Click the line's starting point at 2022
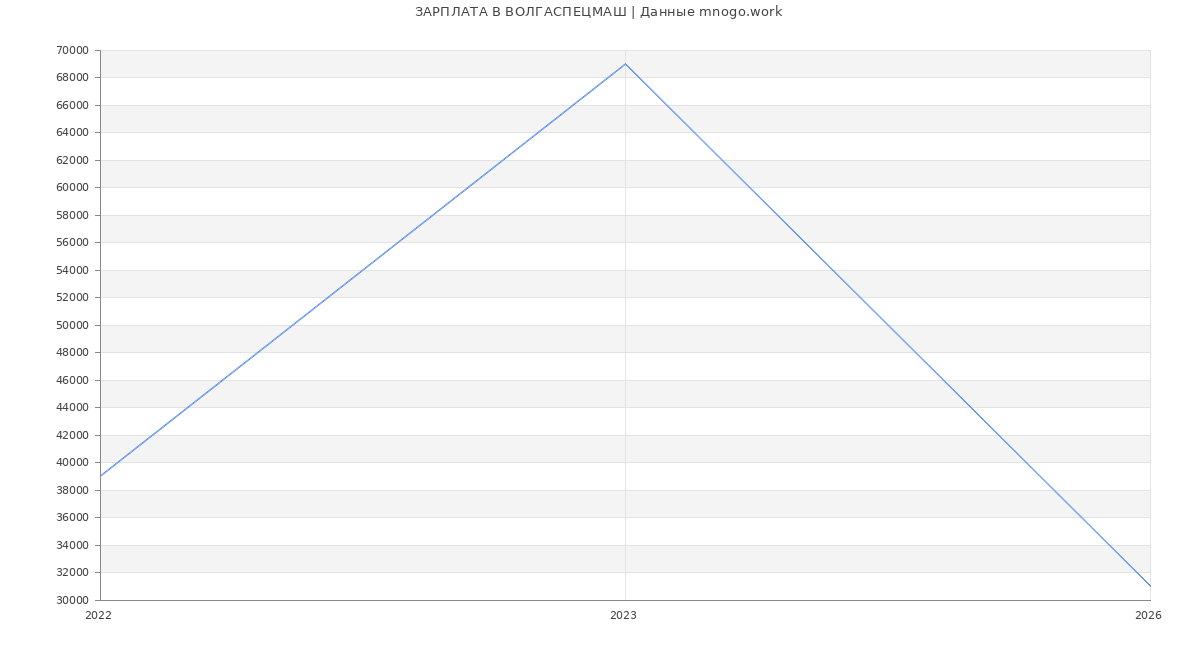1200x650 pixels. coord(101,476)
